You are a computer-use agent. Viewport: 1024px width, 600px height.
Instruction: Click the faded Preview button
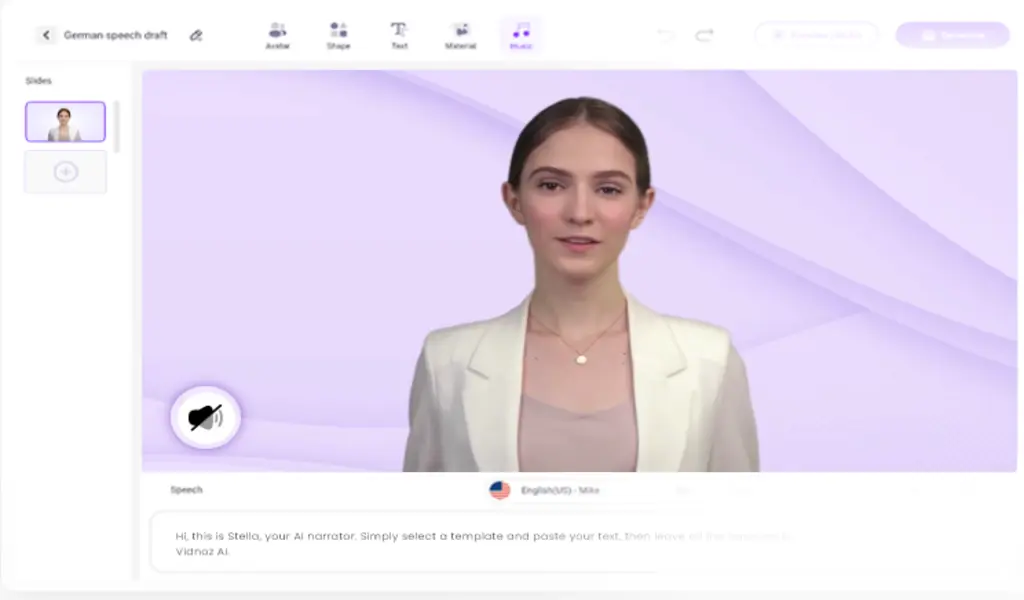(x=817, y=35)
